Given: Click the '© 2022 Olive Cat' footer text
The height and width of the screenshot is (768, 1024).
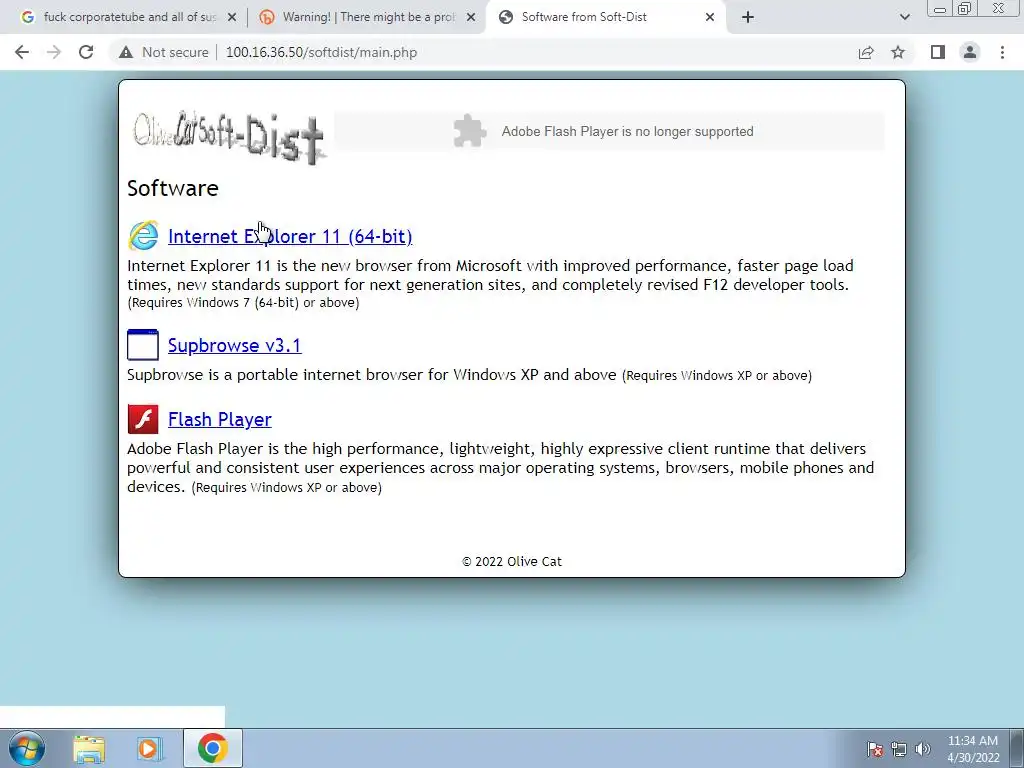Looking at the screenshot, I should [x=512, y=562].
